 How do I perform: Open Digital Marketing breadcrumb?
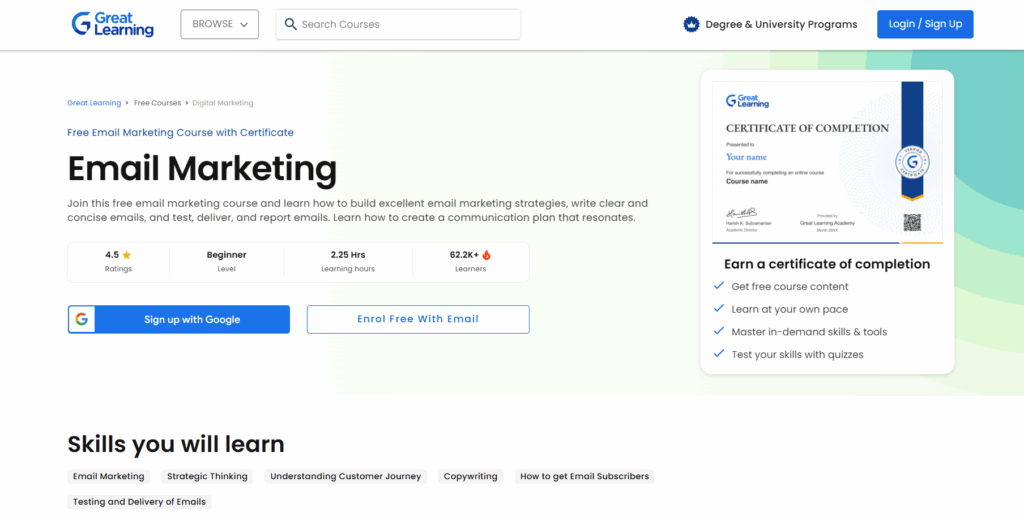click(223, 103)
